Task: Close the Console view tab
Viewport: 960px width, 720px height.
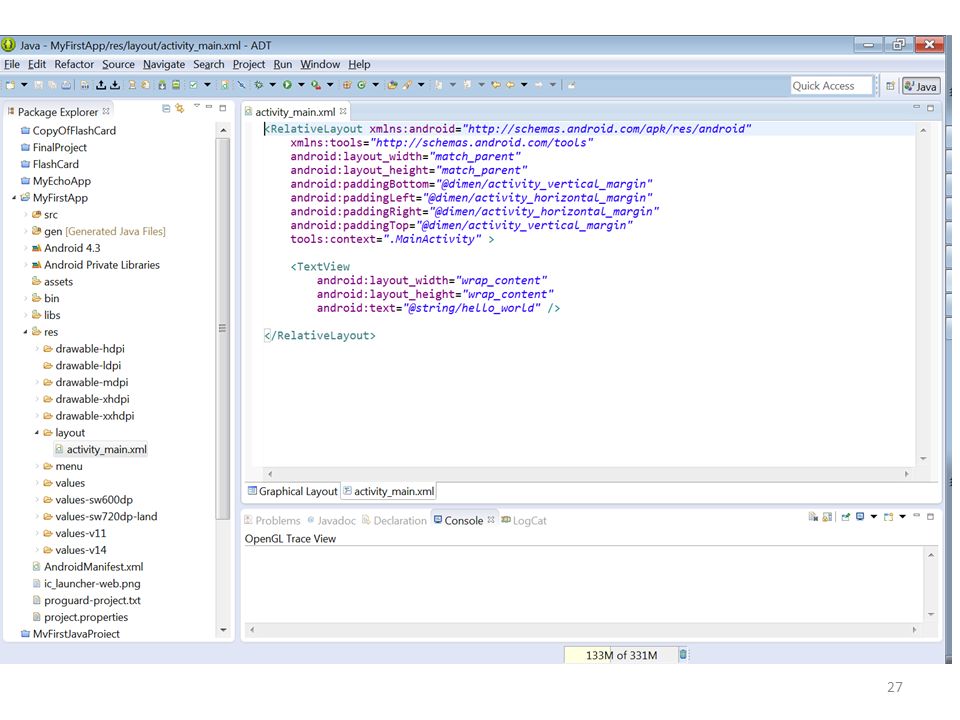Action: (x=491, y=520)
